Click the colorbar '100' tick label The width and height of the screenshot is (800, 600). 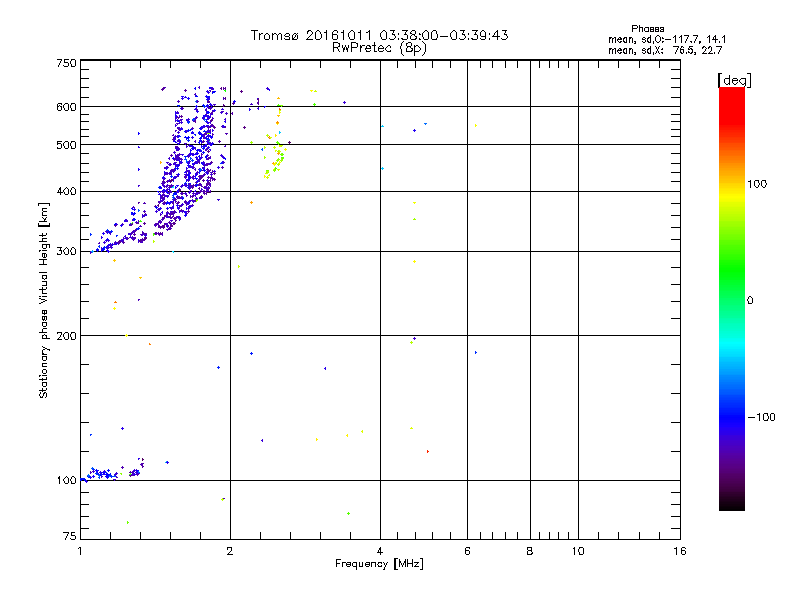click(757, 184)
